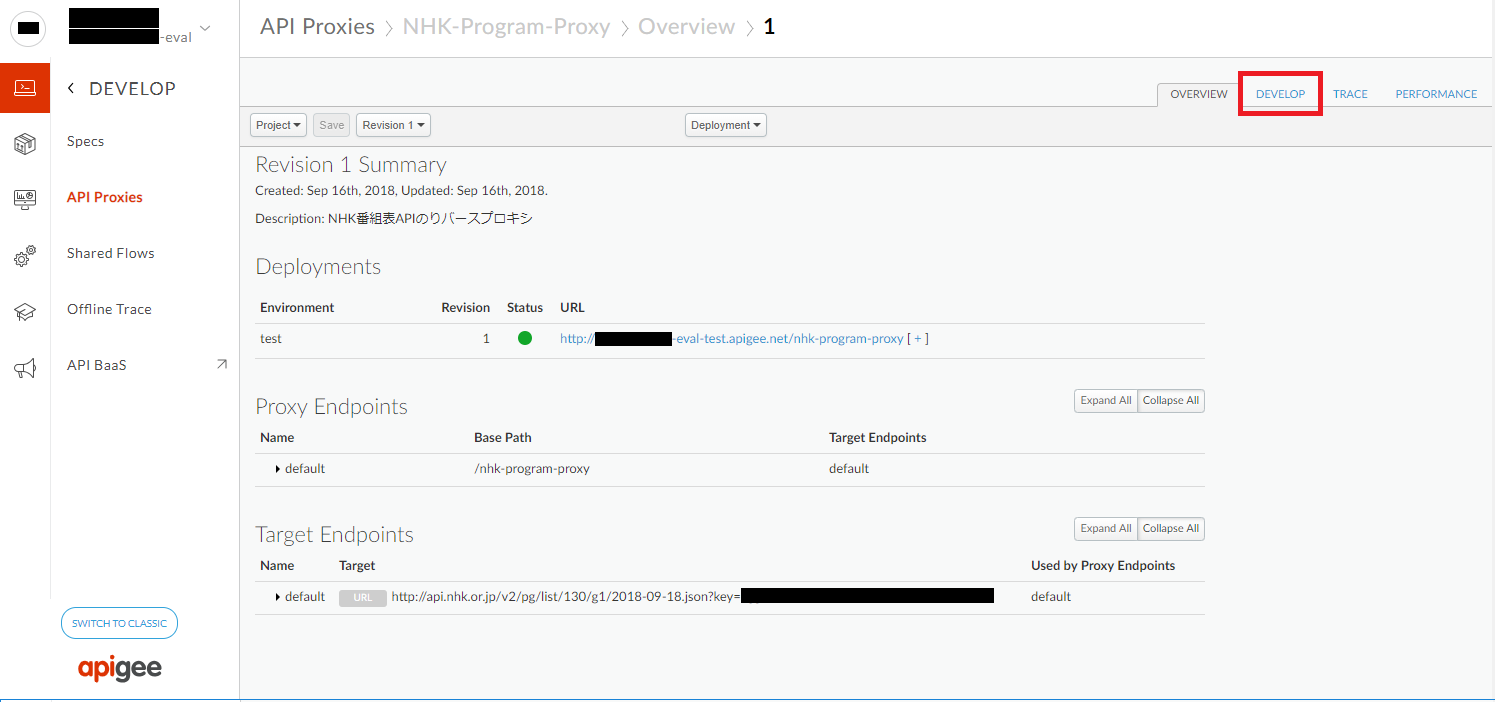Expand the default Proxy Endpoint row
Image resolution: width=1495 pixels, height=702 pixels.
(x=278, y=467)
